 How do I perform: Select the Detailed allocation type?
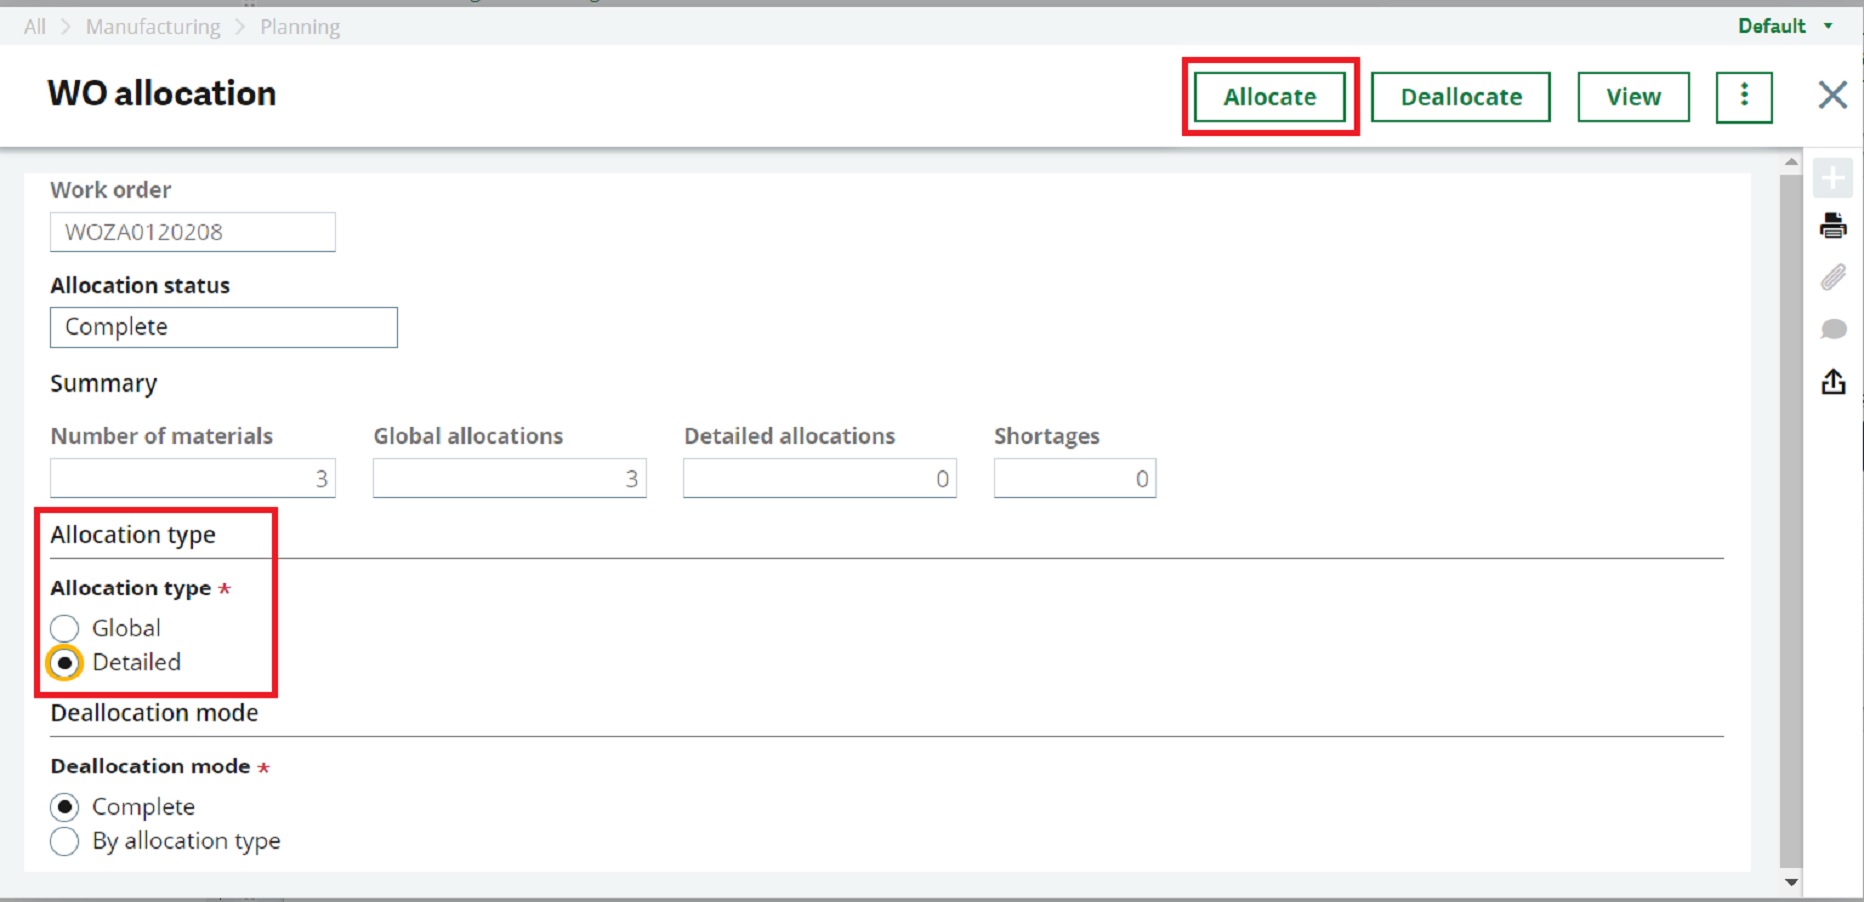pos(64,662)
